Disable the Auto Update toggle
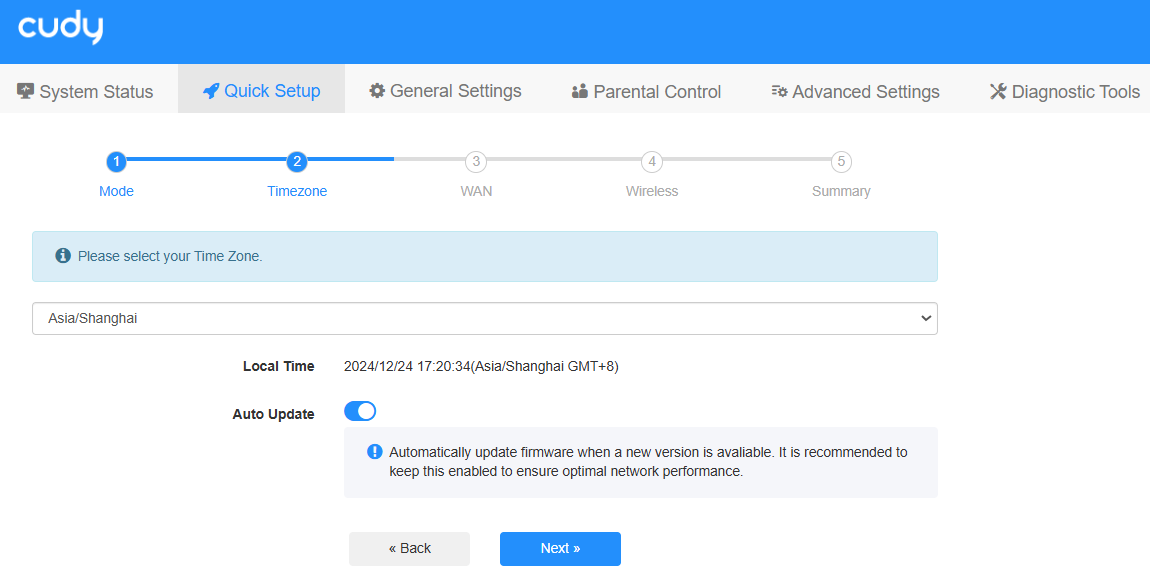1150x581 pixels. point(360,411)
